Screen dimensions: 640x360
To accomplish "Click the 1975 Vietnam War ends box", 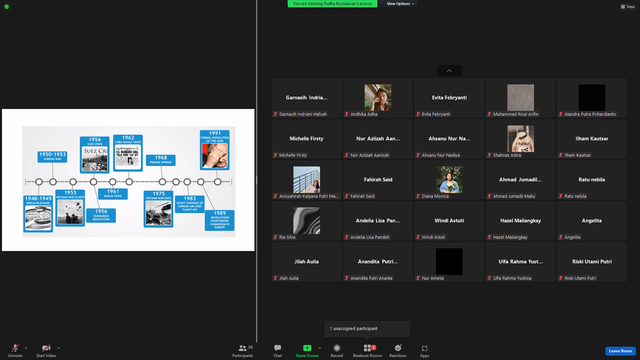I will click(x=158, y=209).
